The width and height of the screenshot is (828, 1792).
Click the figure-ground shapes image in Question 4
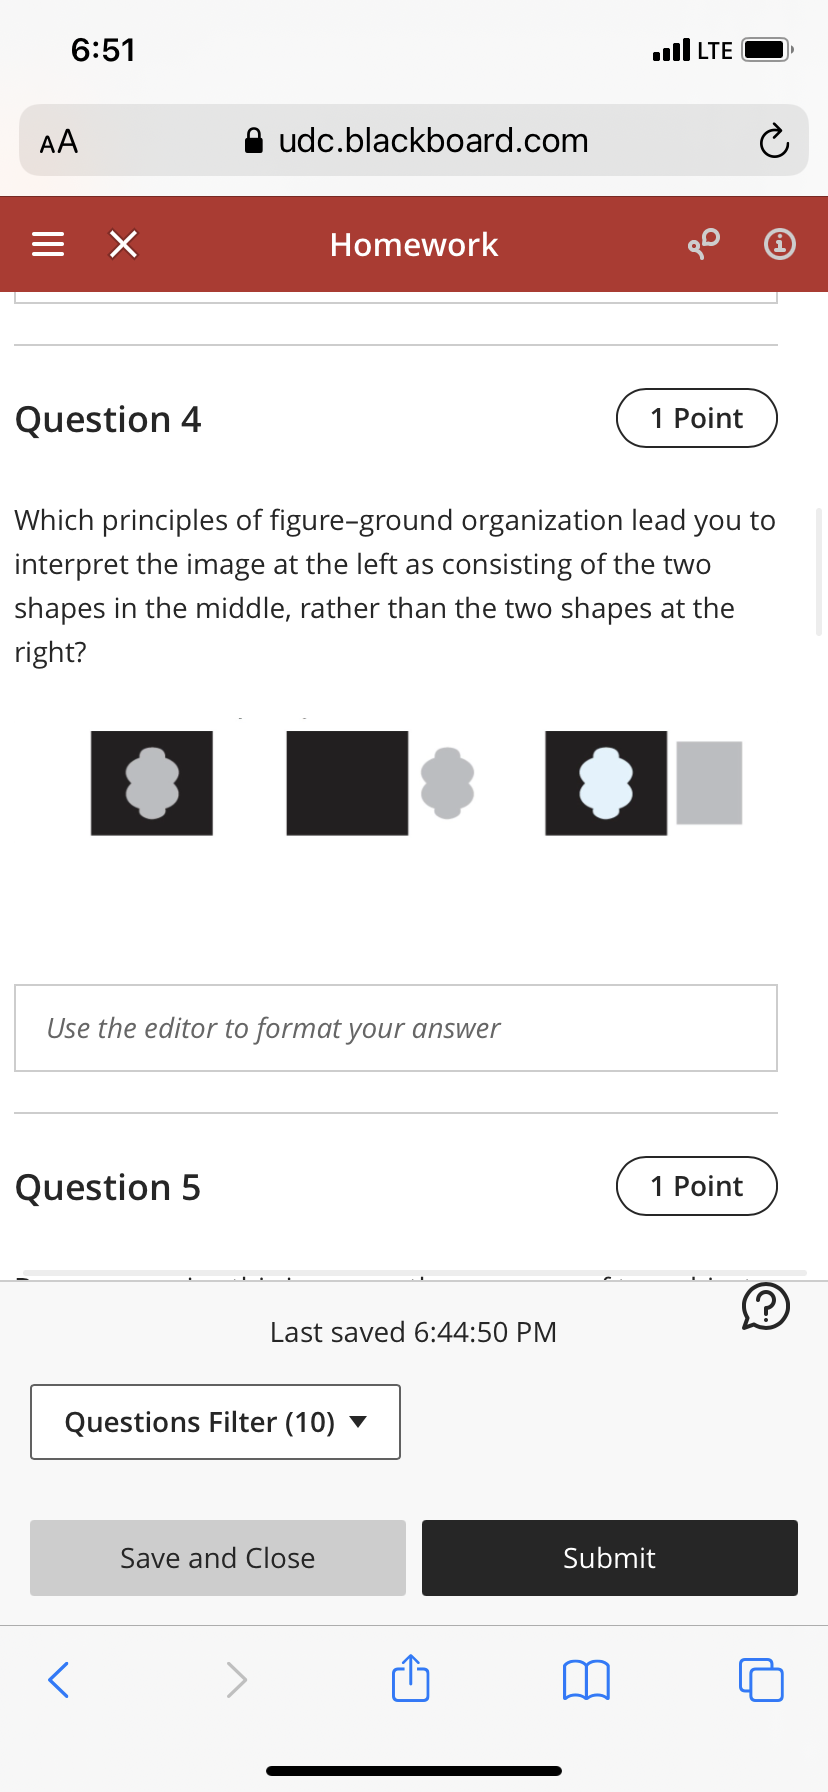coord(415,782)
